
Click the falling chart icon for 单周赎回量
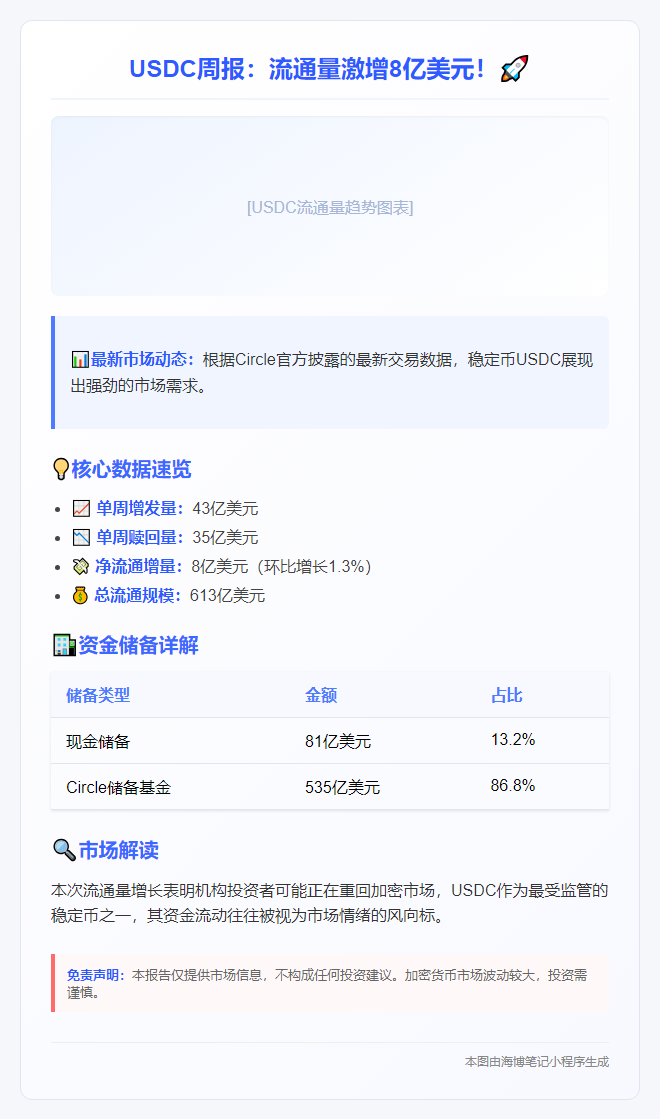[81, 537]
